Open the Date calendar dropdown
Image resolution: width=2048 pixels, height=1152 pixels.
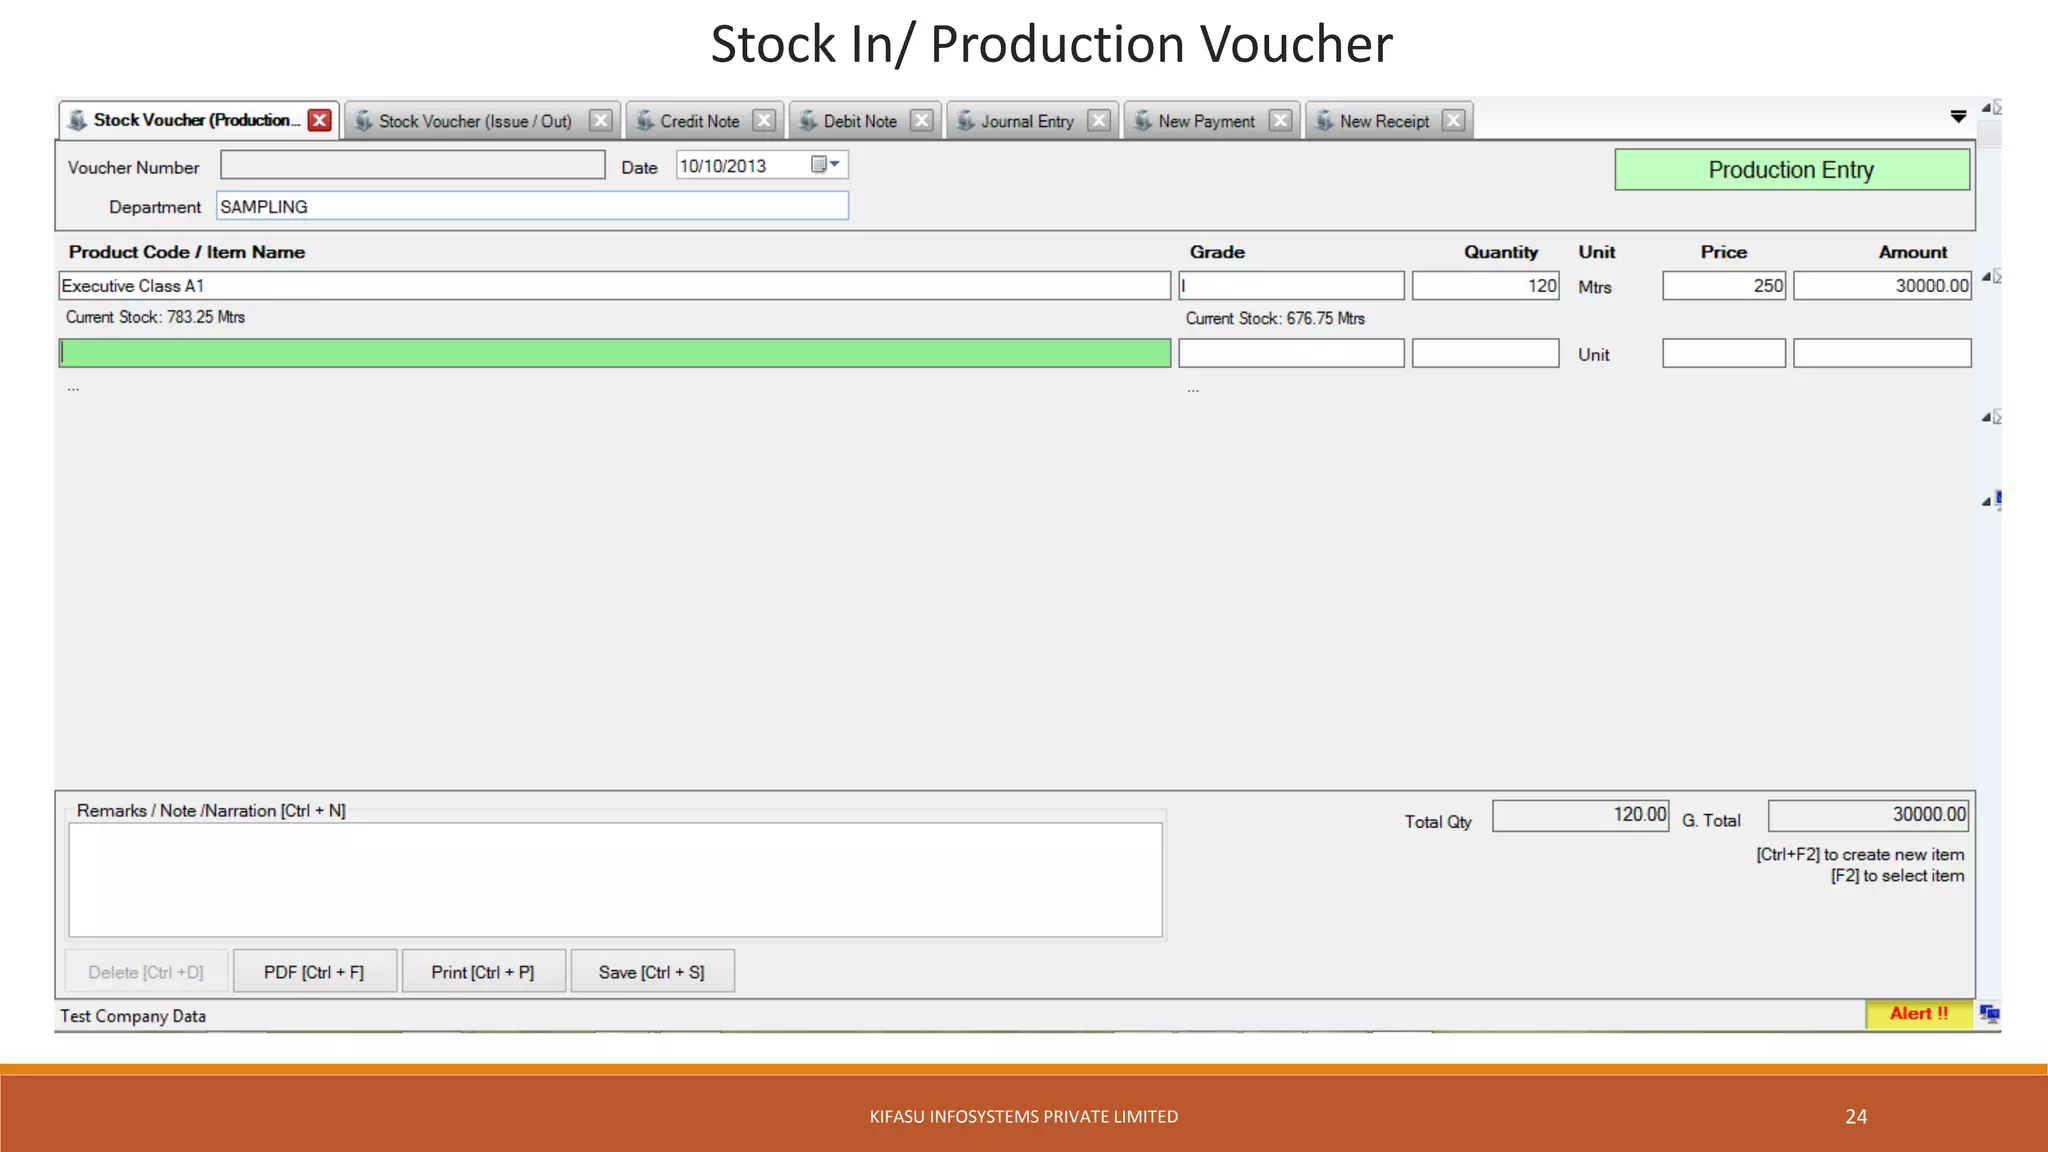click(826, 164)
